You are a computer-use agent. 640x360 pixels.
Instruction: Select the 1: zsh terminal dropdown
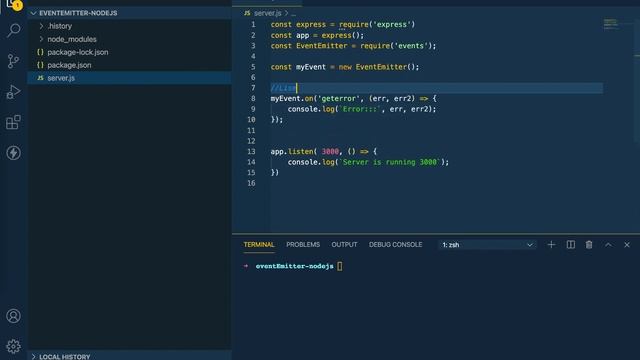click(x=487, y=245)
